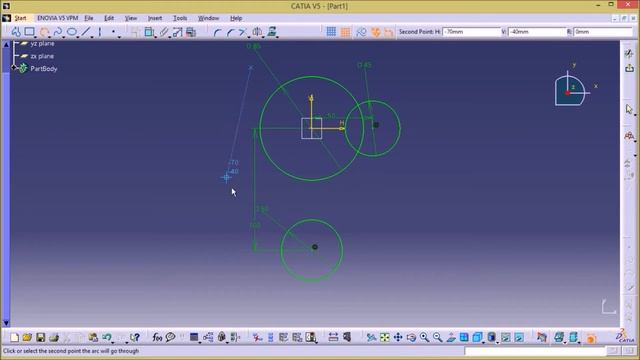The height and width of the screenshot is (360, 640).
Task: Select the Circle sketch tool
Action: point(44,32)
